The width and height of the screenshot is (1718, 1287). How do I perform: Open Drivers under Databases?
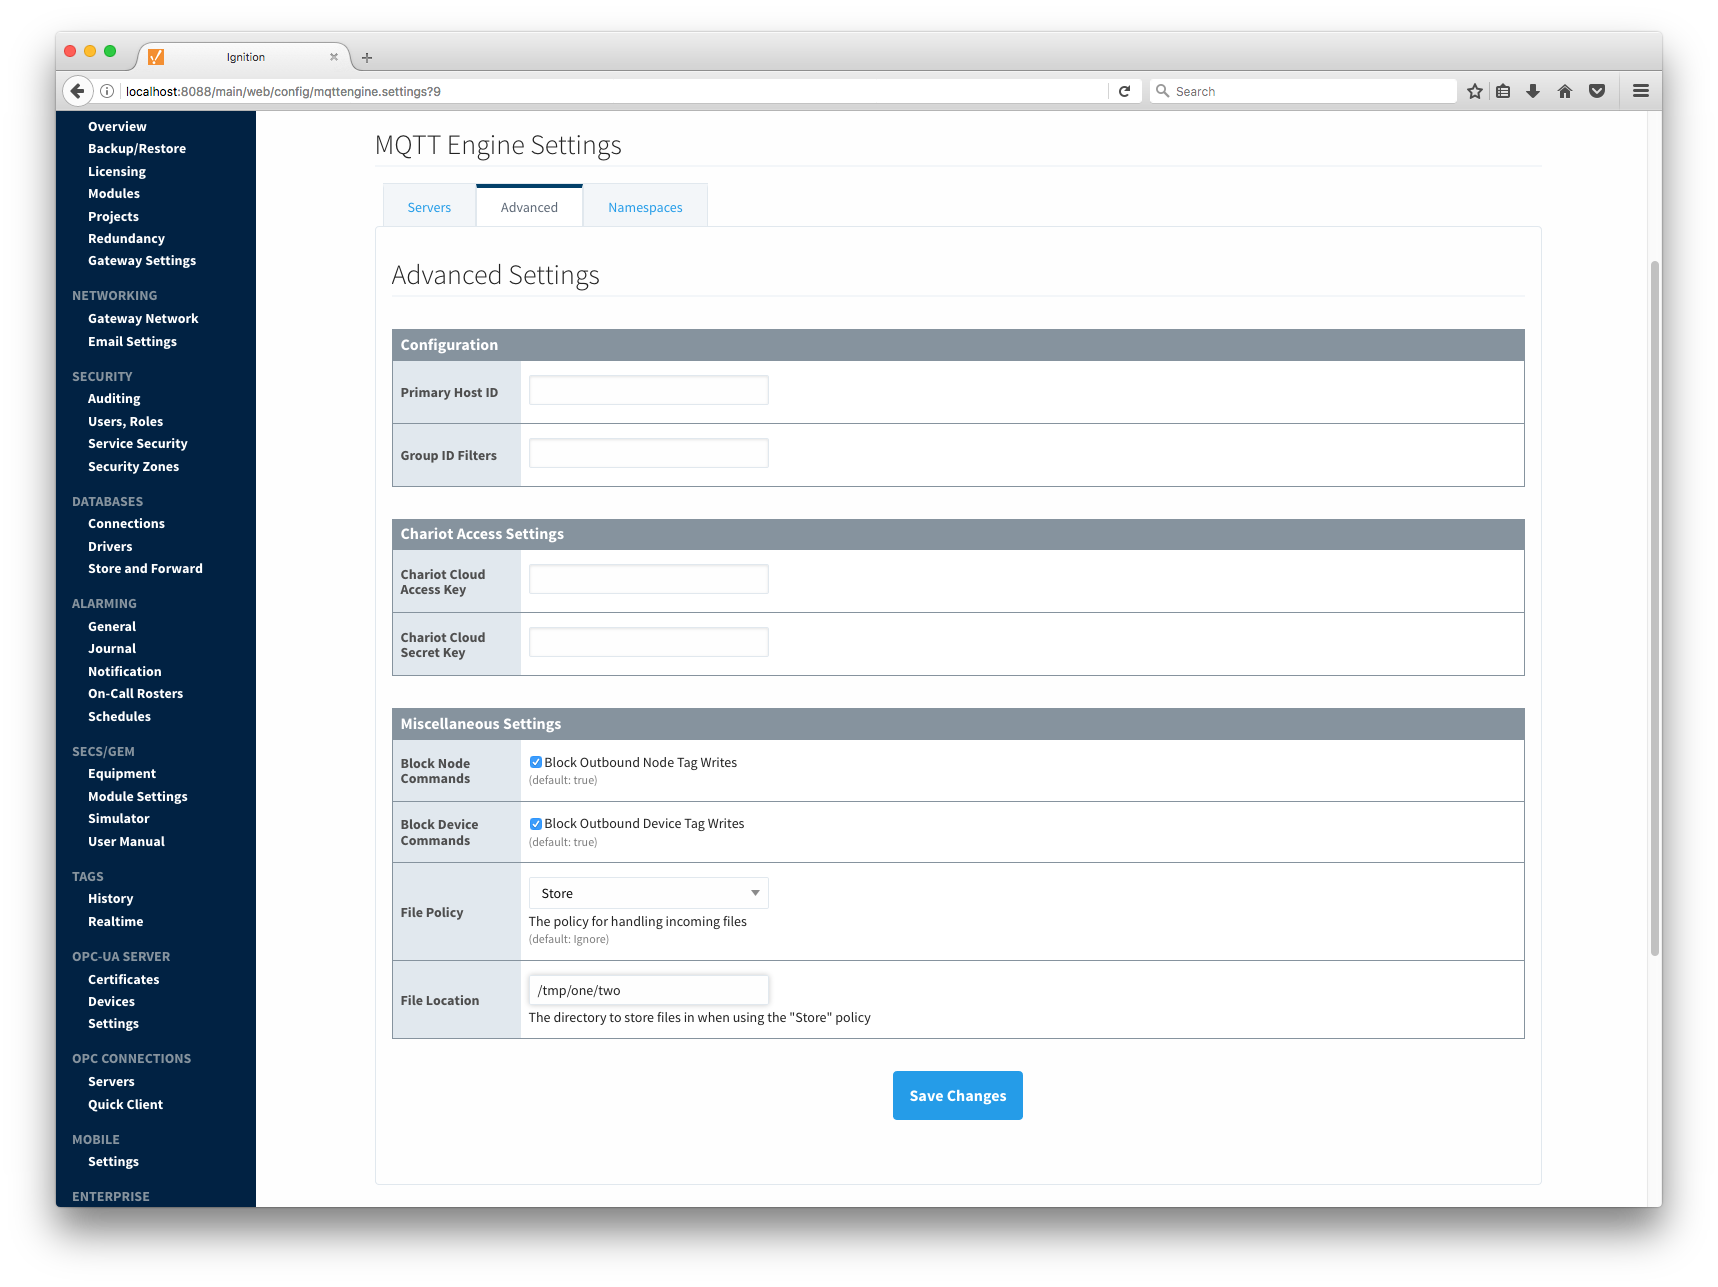point(110,547)
